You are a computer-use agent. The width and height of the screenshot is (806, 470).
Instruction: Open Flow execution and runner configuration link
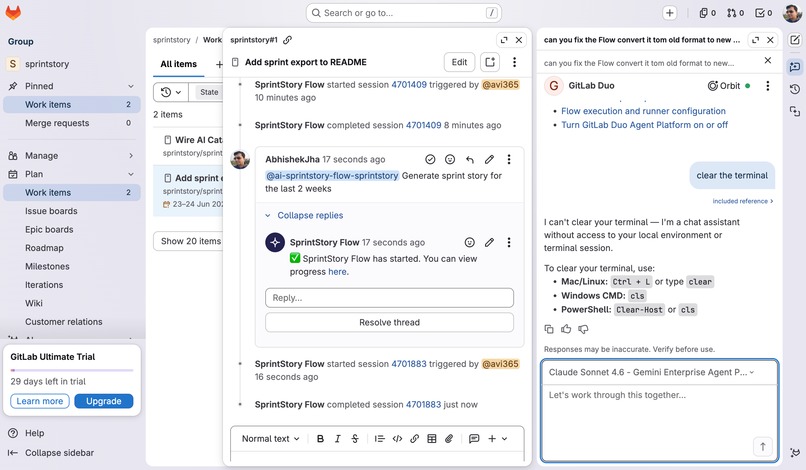[x=643, y=111]
